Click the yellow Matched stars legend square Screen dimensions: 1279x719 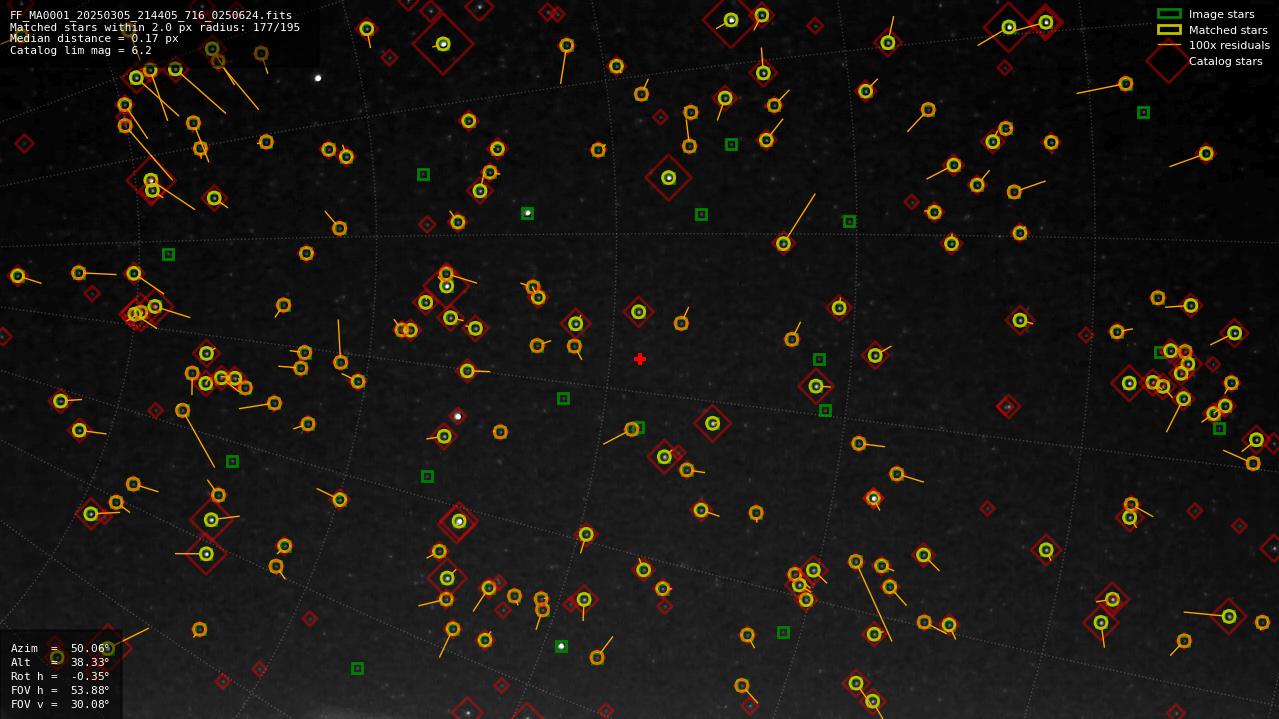[x=1169, y=30]
